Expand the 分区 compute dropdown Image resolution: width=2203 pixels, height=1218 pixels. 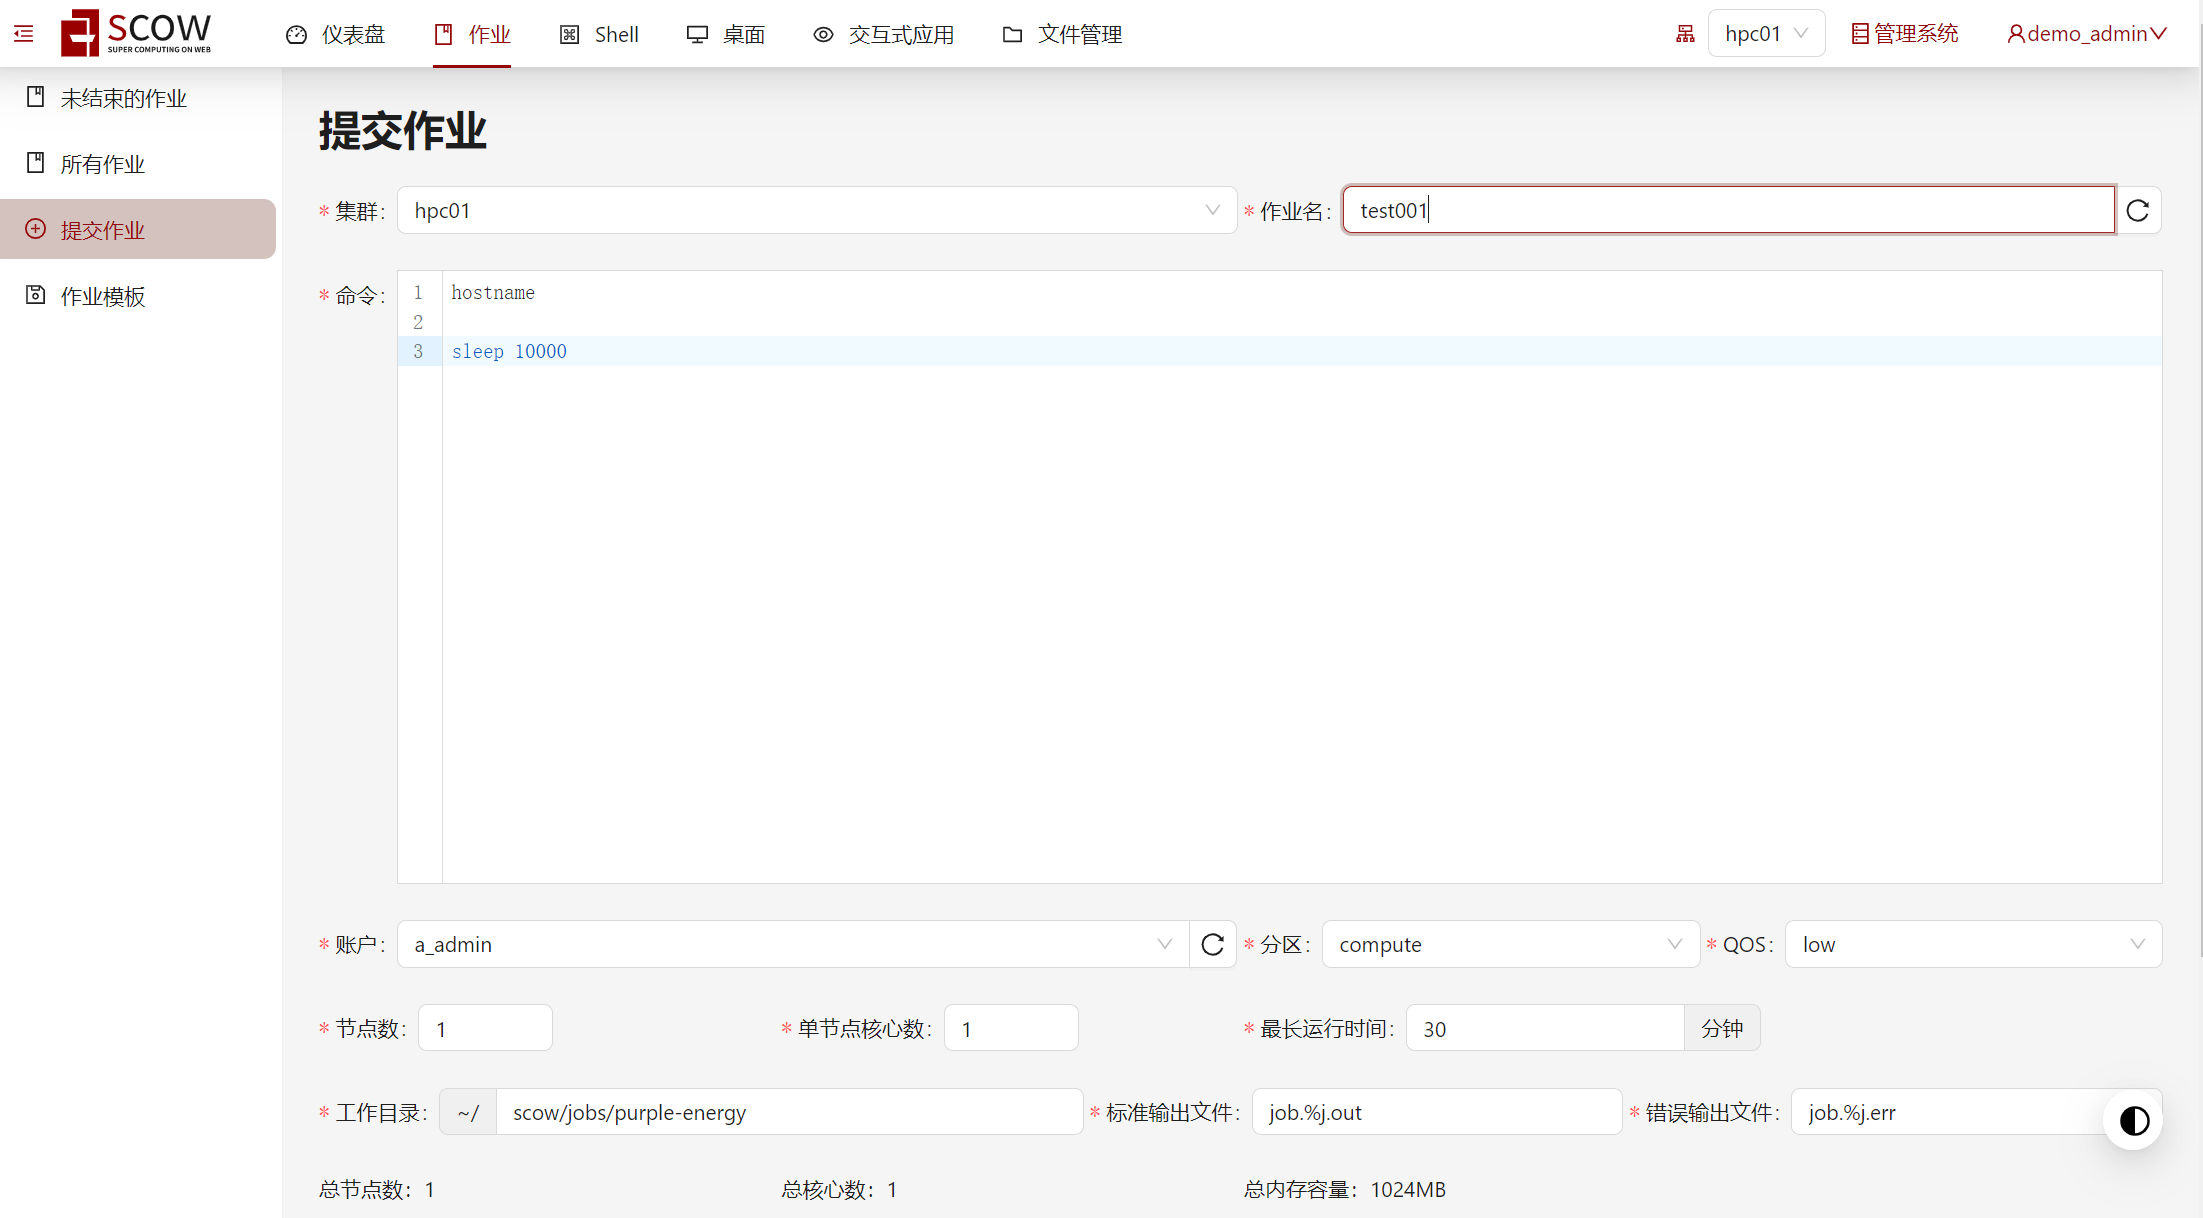pyautogui.click(x=1509, y=945)
